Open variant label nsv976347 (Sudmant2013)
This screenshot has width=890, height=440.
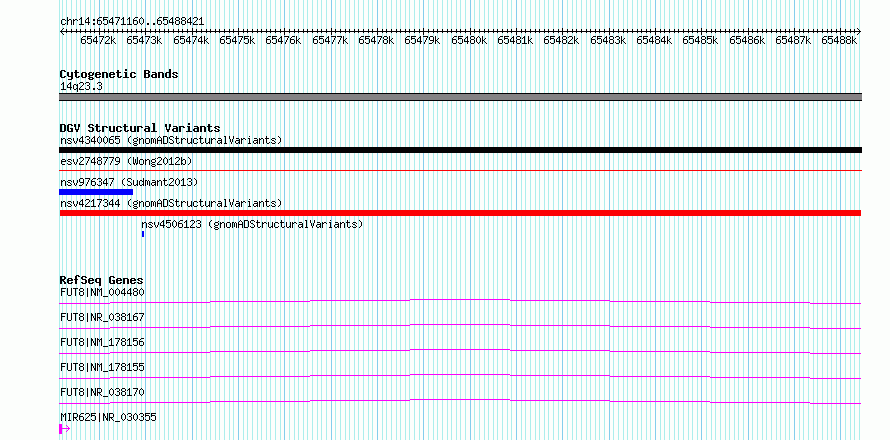129,182
